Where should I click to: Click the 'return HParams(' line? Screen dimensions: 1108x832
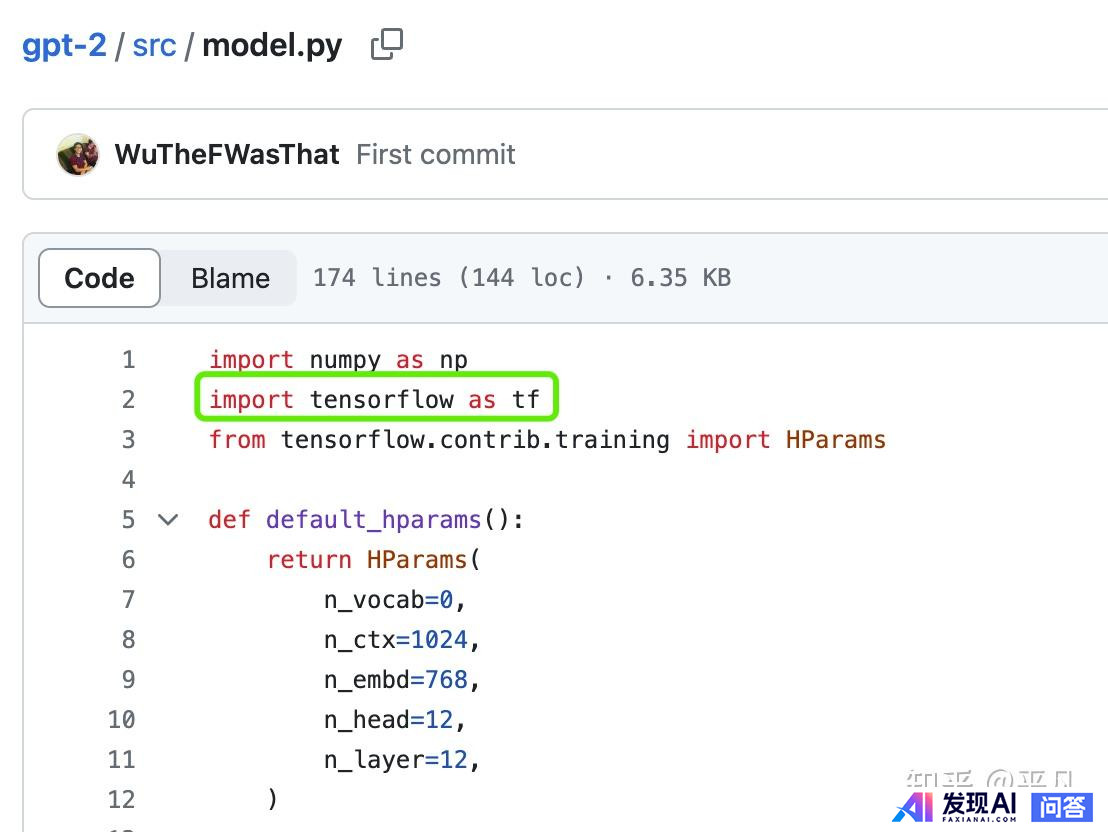pyautogui.click(x=374, y=560)
